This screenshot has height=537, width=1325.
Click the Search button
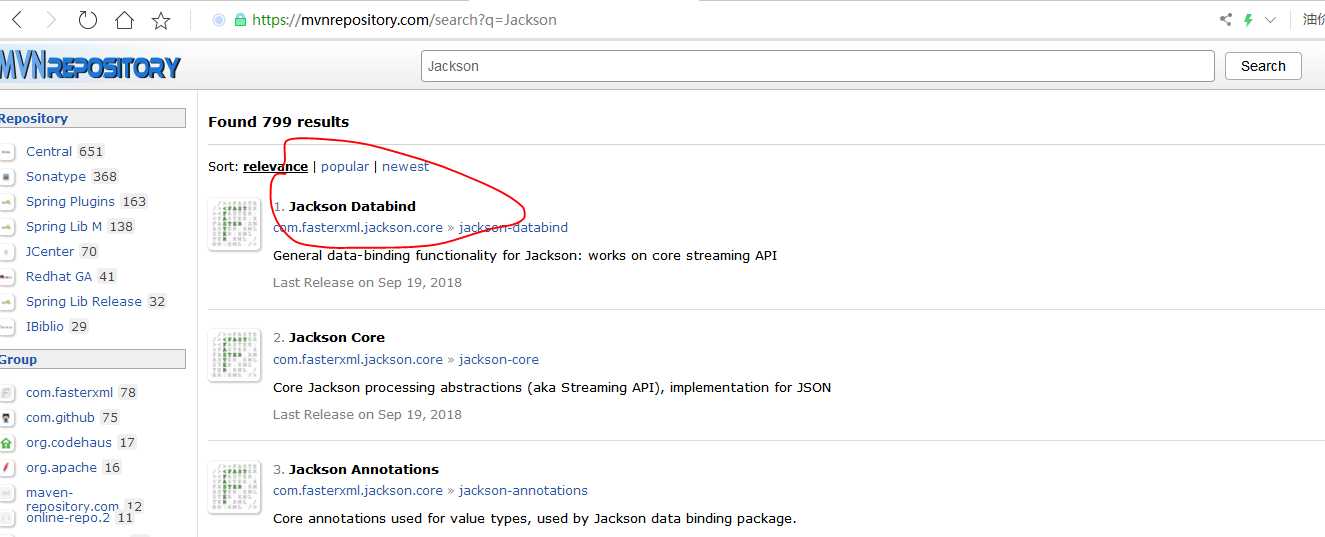pos(1263,66)
